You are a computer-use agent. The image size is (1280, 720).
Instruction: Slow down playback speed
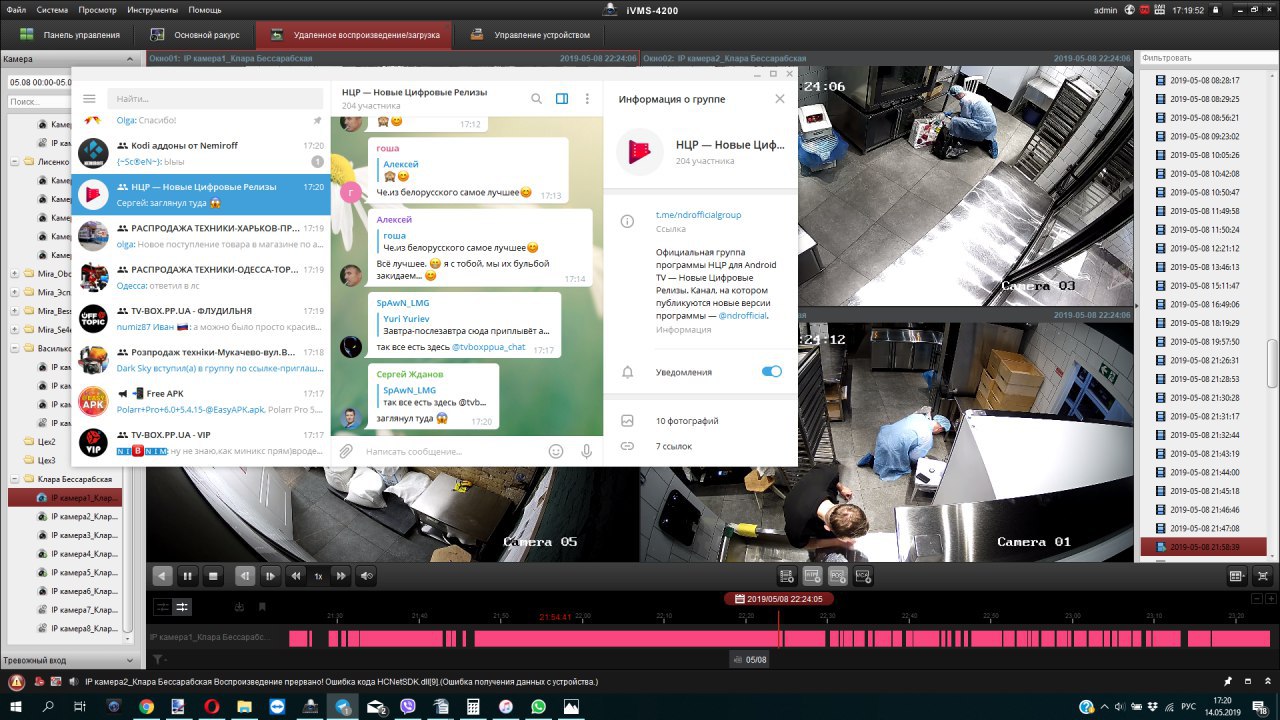296,576
